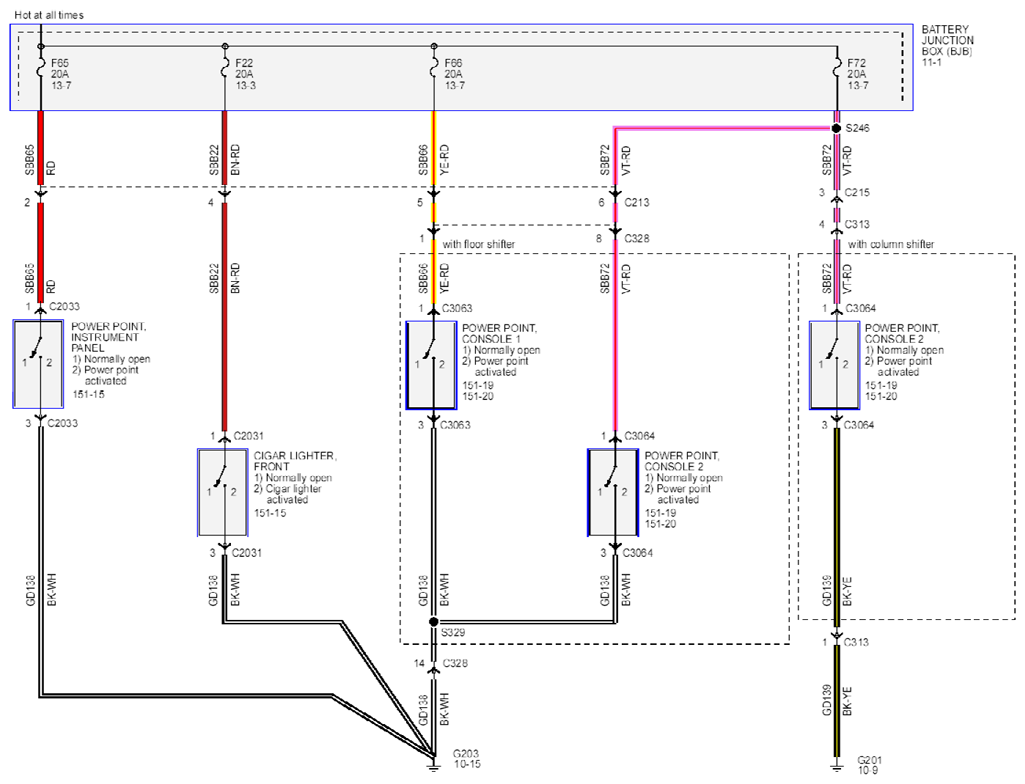
Task: Select the "BATTERY JUNCTION BOX (BJB)" label
Action: click(947, 40)
